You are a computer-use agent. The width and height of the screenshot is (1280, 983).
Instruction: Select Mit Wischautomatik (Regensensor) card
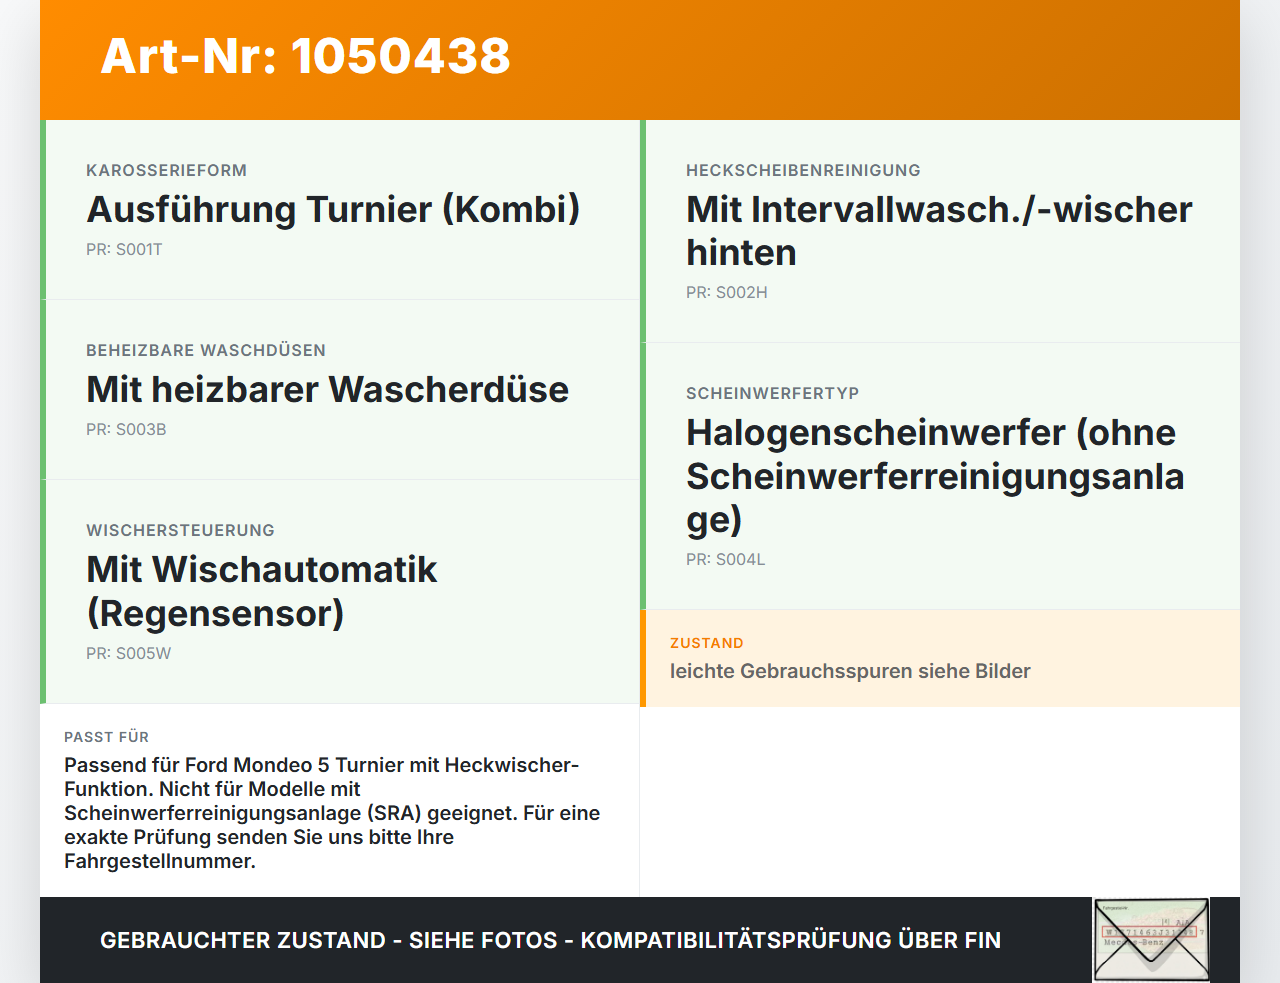pos(340,592)
